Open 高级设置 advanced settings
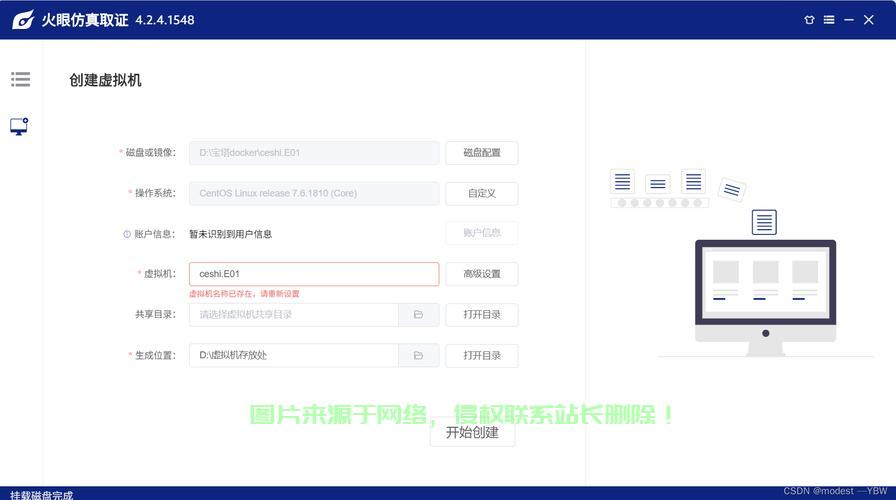The image size is (896, 500). (482, 274)
